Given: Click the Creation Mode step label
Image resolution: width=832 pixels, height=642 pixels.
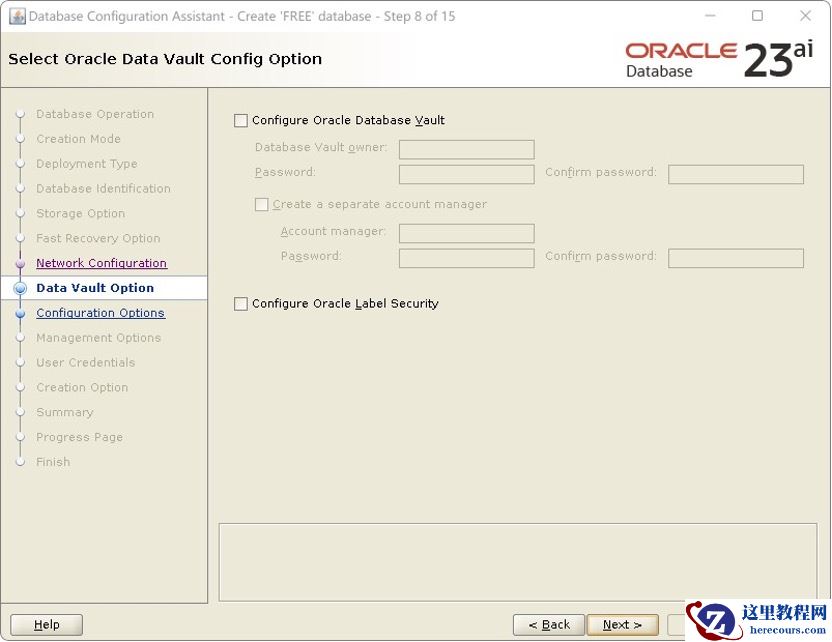Looking at the screenshot, I should coord(79,138).
